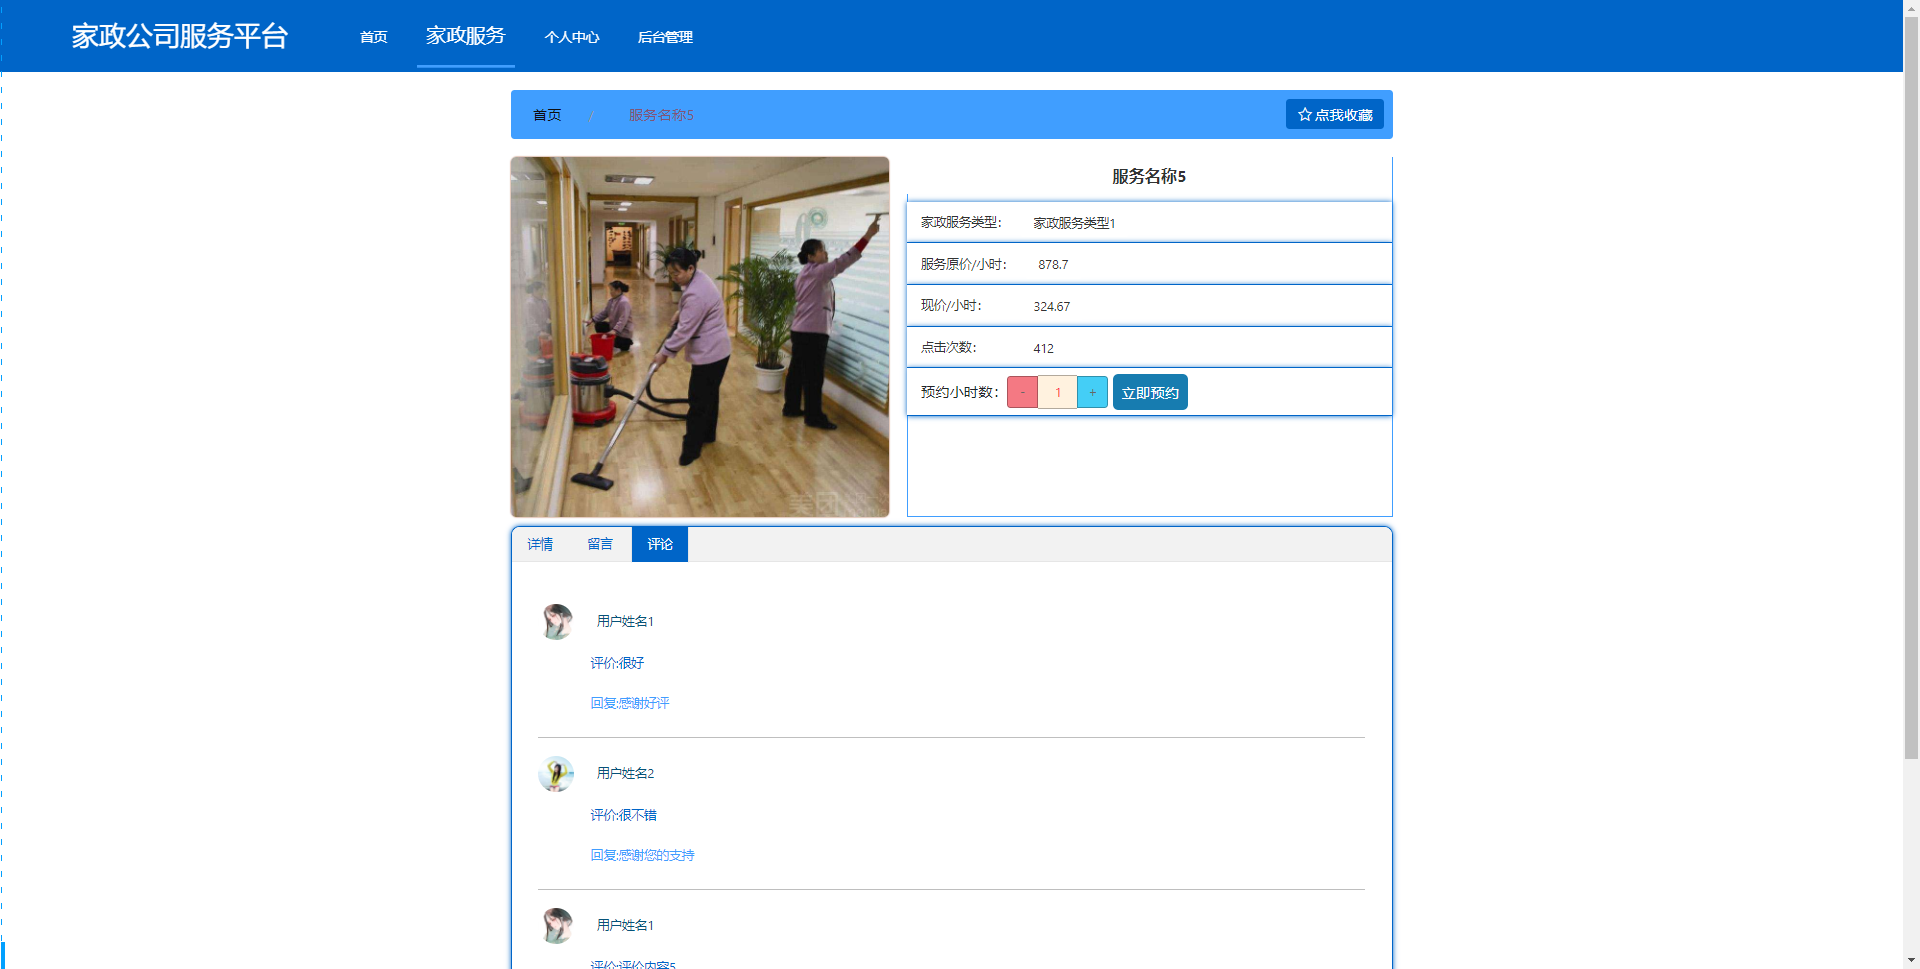This screenshot has width=1920, height=969.
Task: Switch to the 留言 tab
Action: 600,544
